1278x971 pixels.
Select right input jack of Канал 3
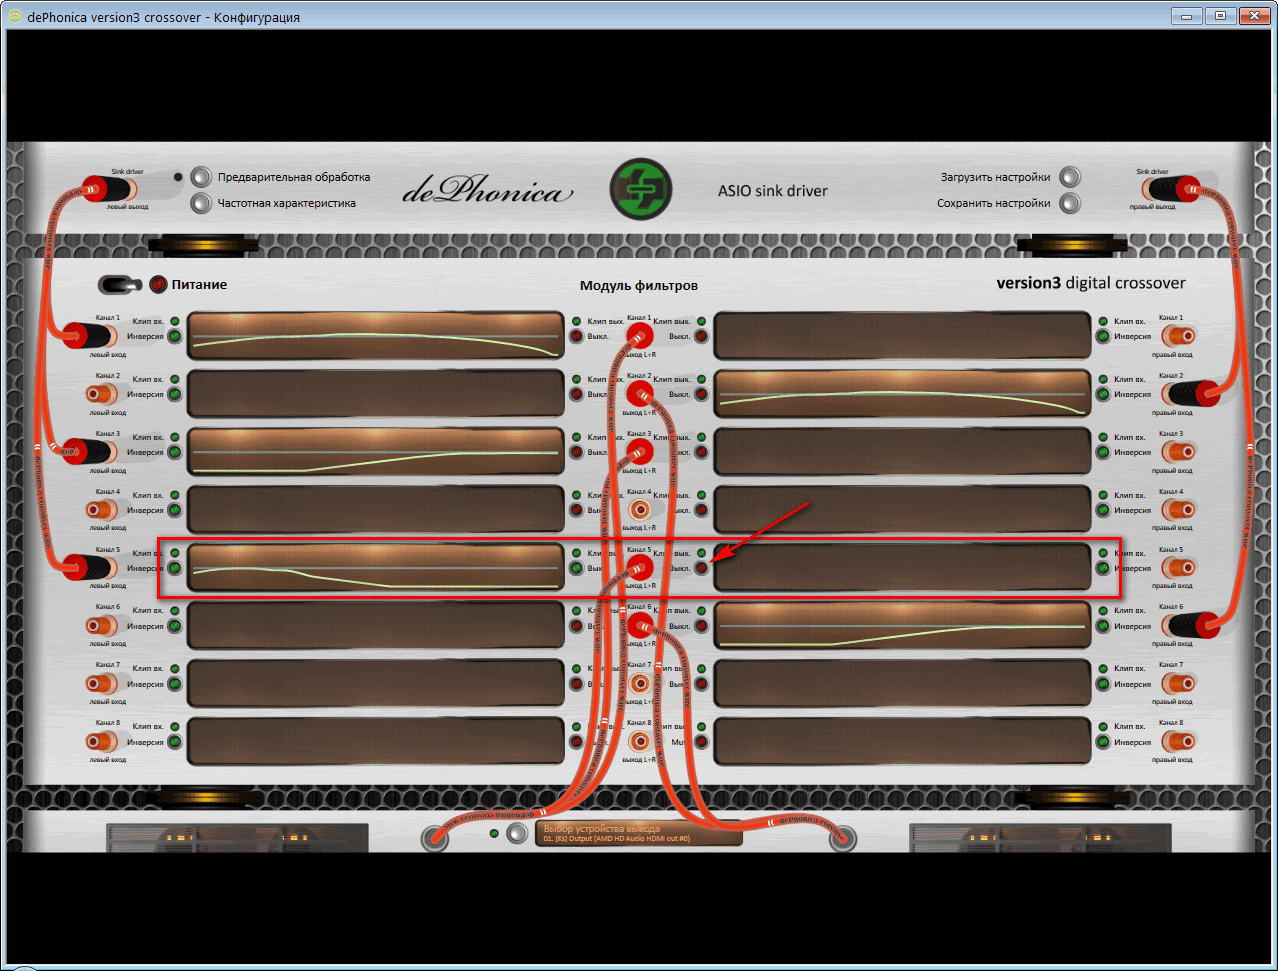point(1178,452)
